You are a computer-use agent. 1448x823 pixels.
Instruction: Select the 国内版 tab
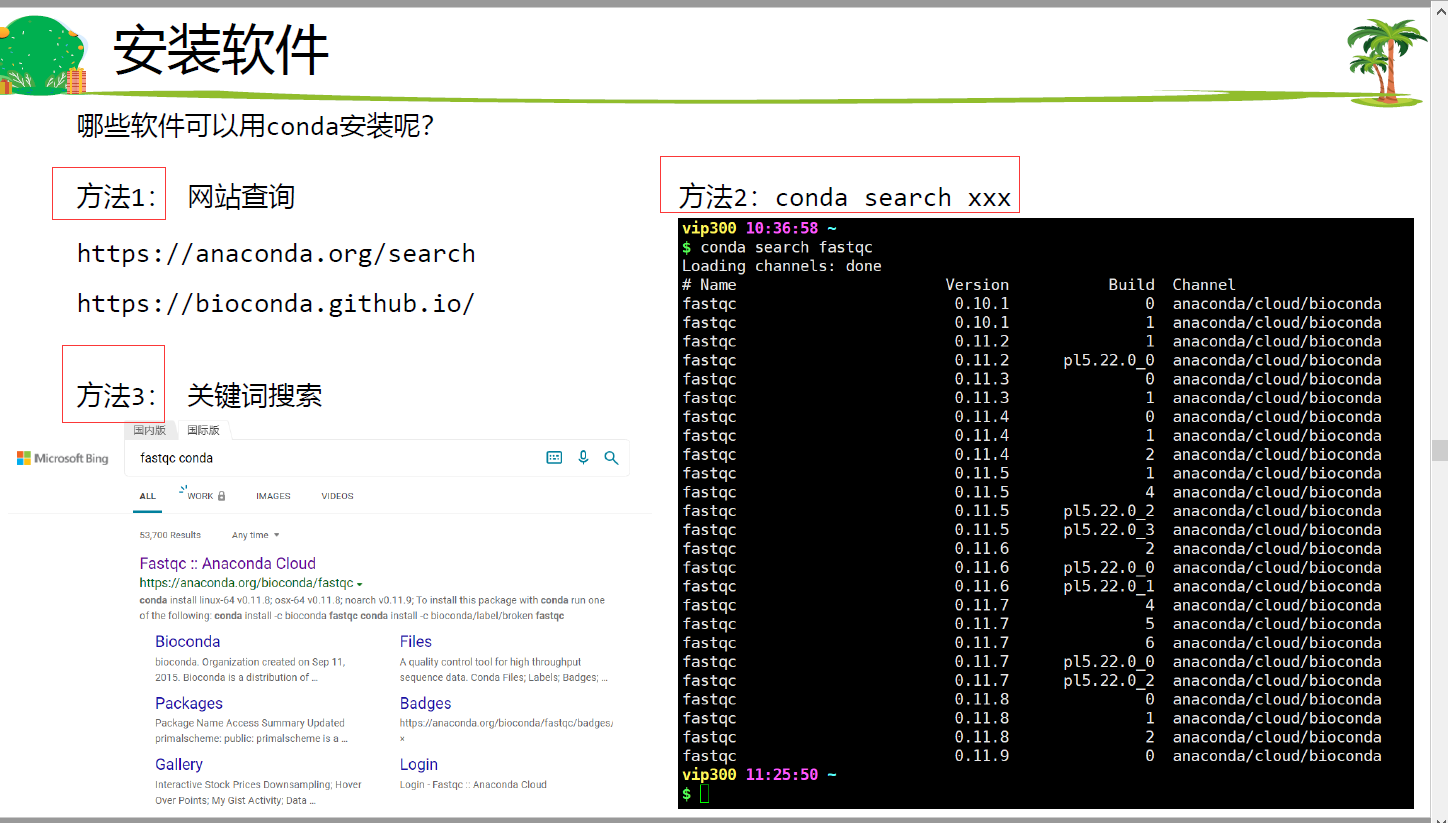click(150, 429)
